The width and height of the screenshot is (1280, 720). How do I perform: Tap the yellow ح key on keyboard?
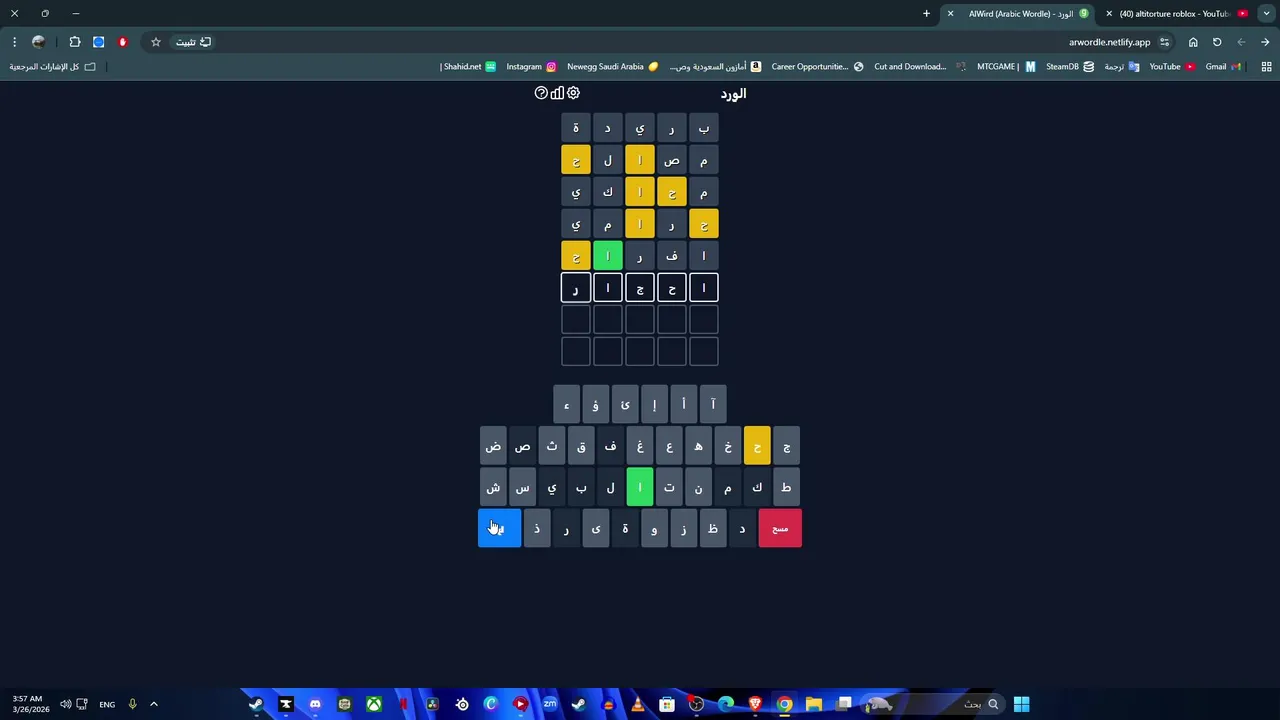[757, 446]
